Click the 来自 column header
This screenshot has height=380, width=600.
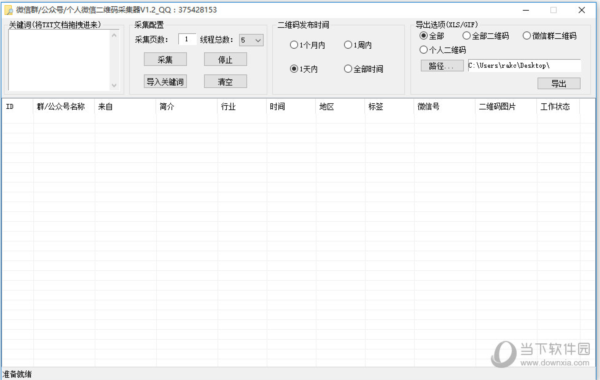[x=126, y=107]
